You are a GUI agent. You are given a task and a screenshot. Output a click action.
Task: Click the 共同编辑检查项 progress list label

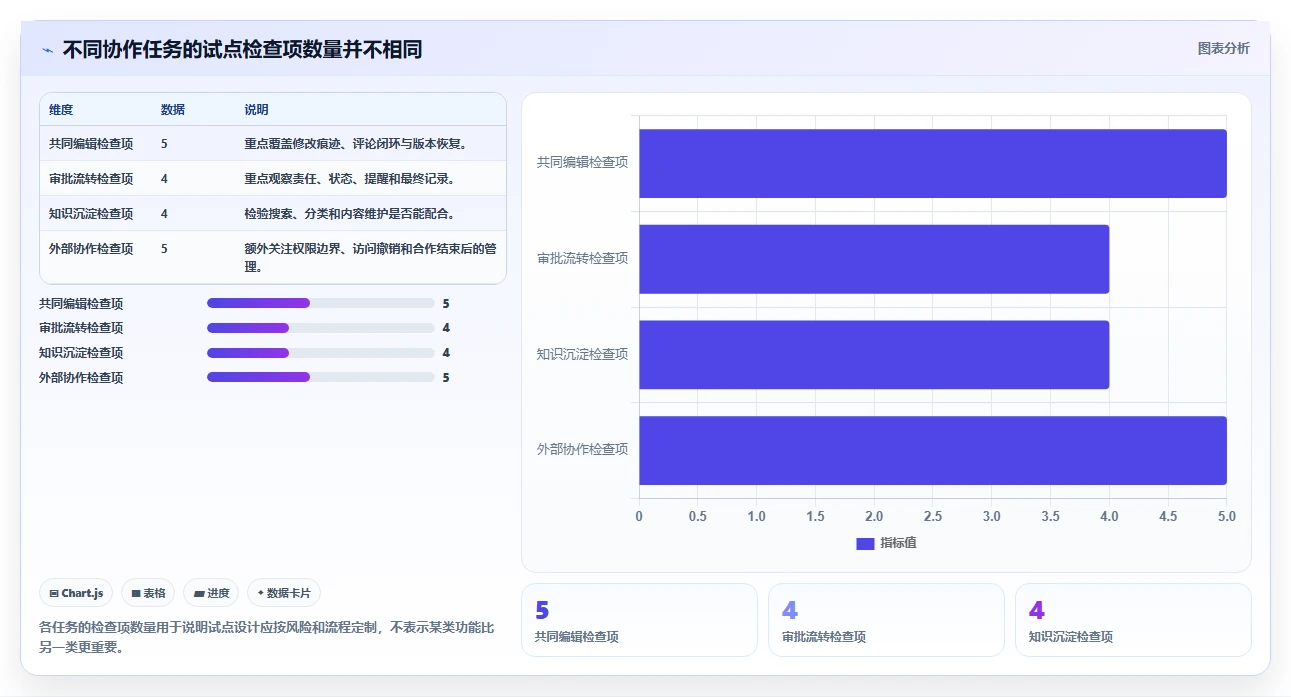click(81, 304)
